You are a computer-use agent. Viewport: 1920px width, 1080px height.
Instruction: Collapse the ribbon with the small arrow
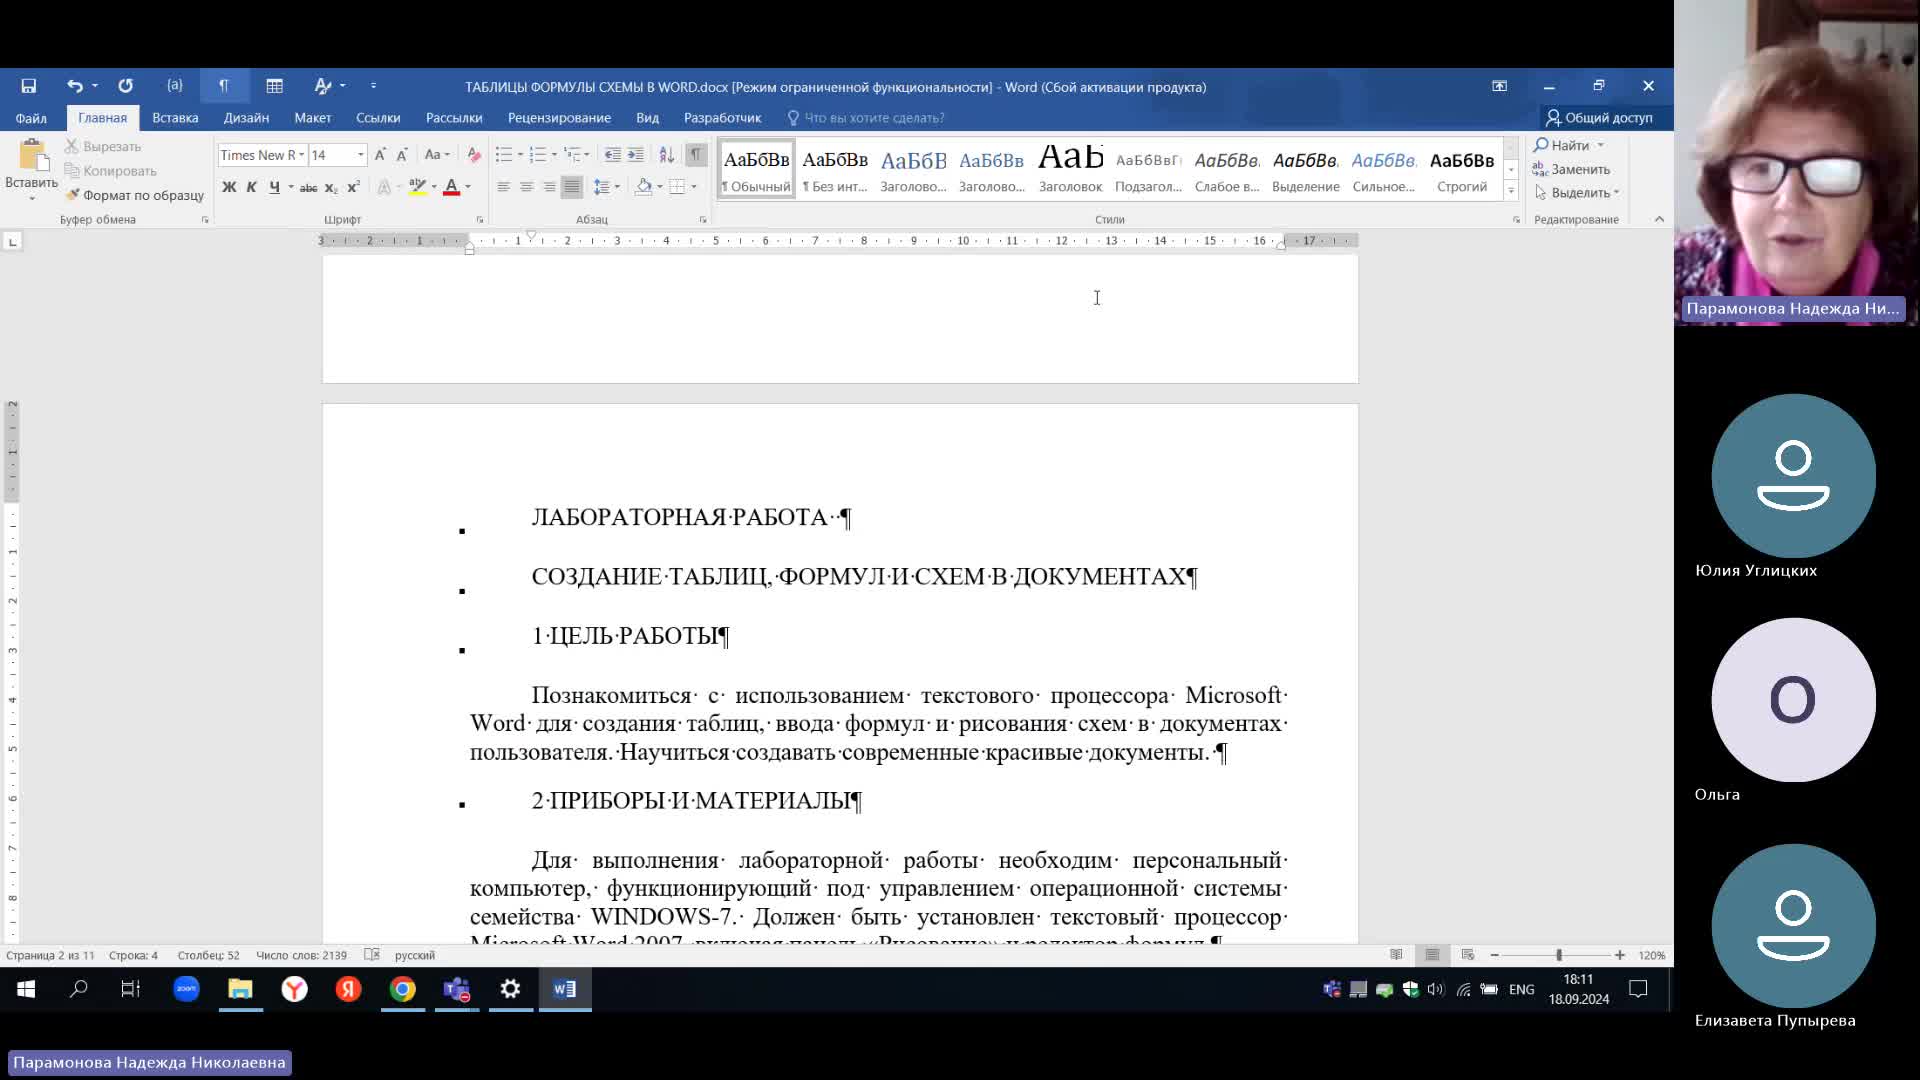coord(1659,219)
